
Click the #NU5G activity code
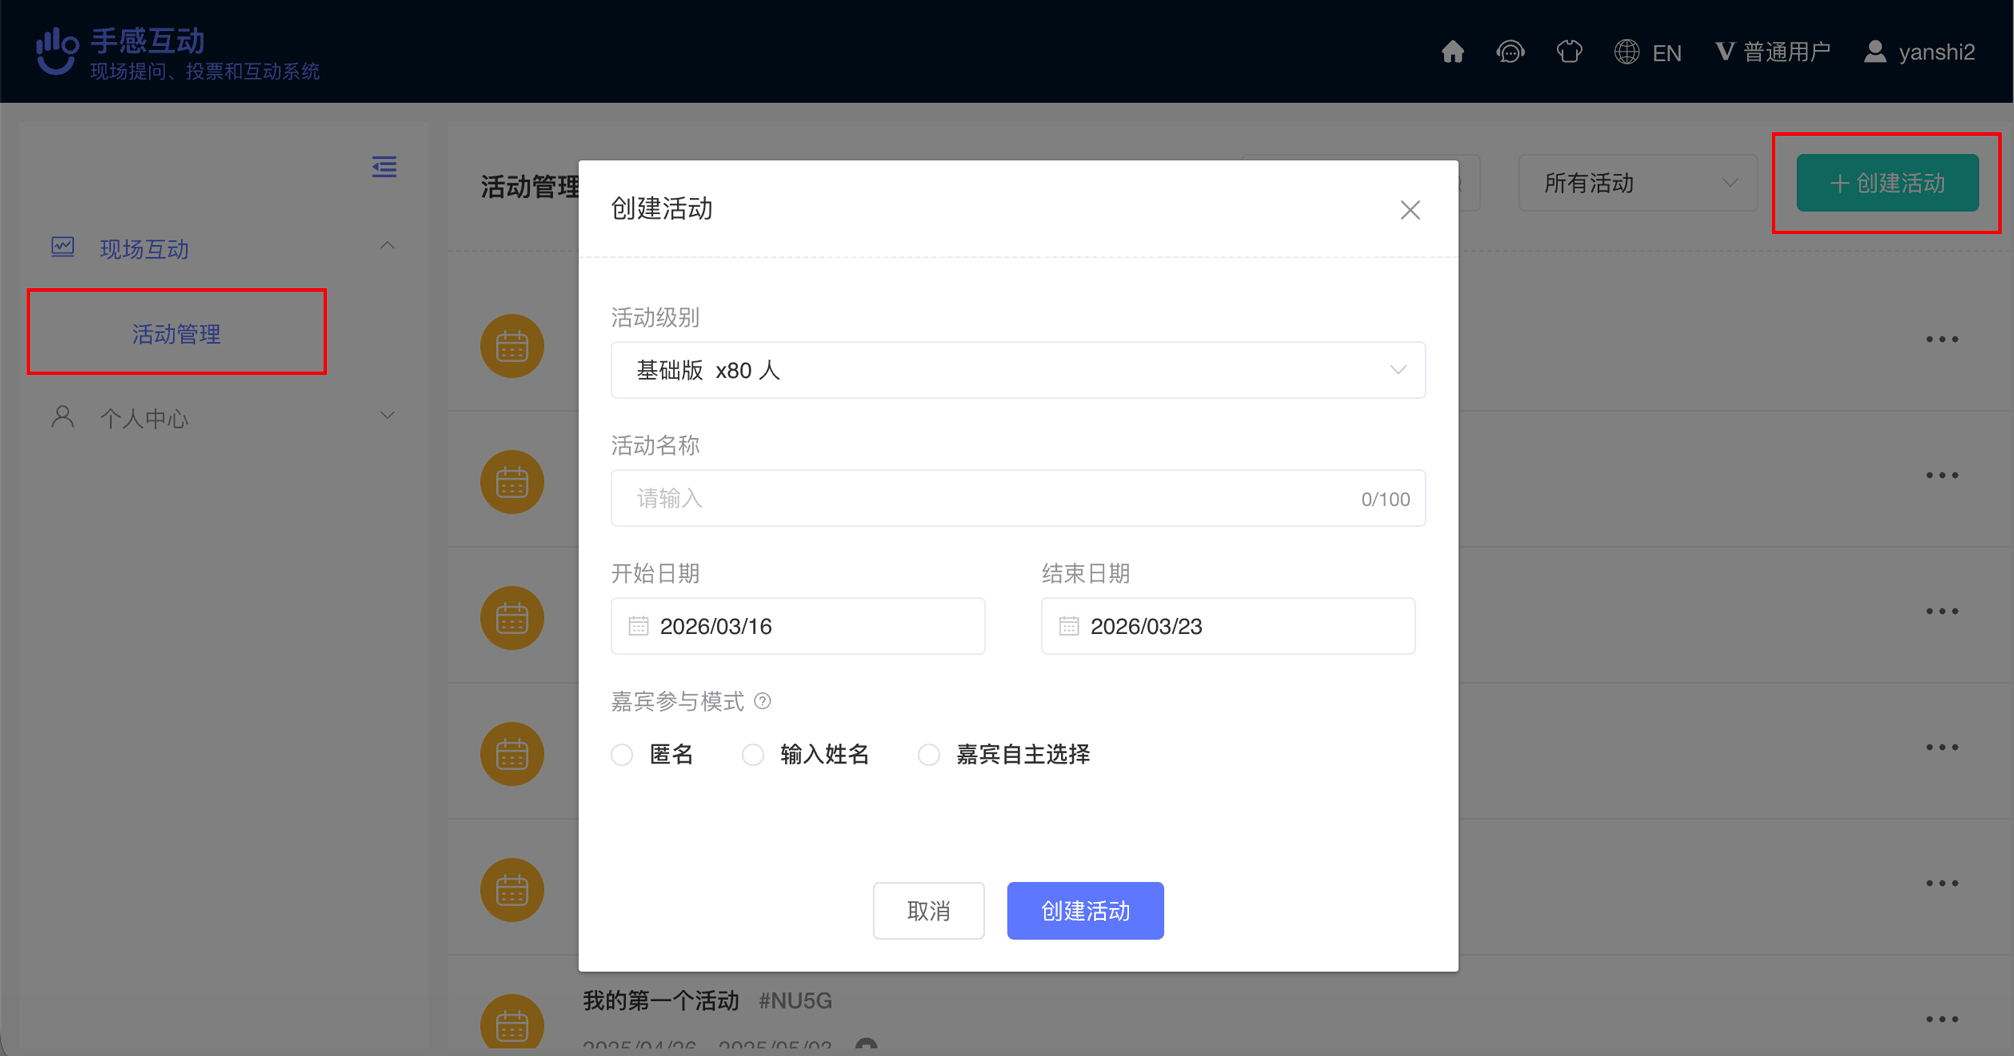coord(795,1001)
